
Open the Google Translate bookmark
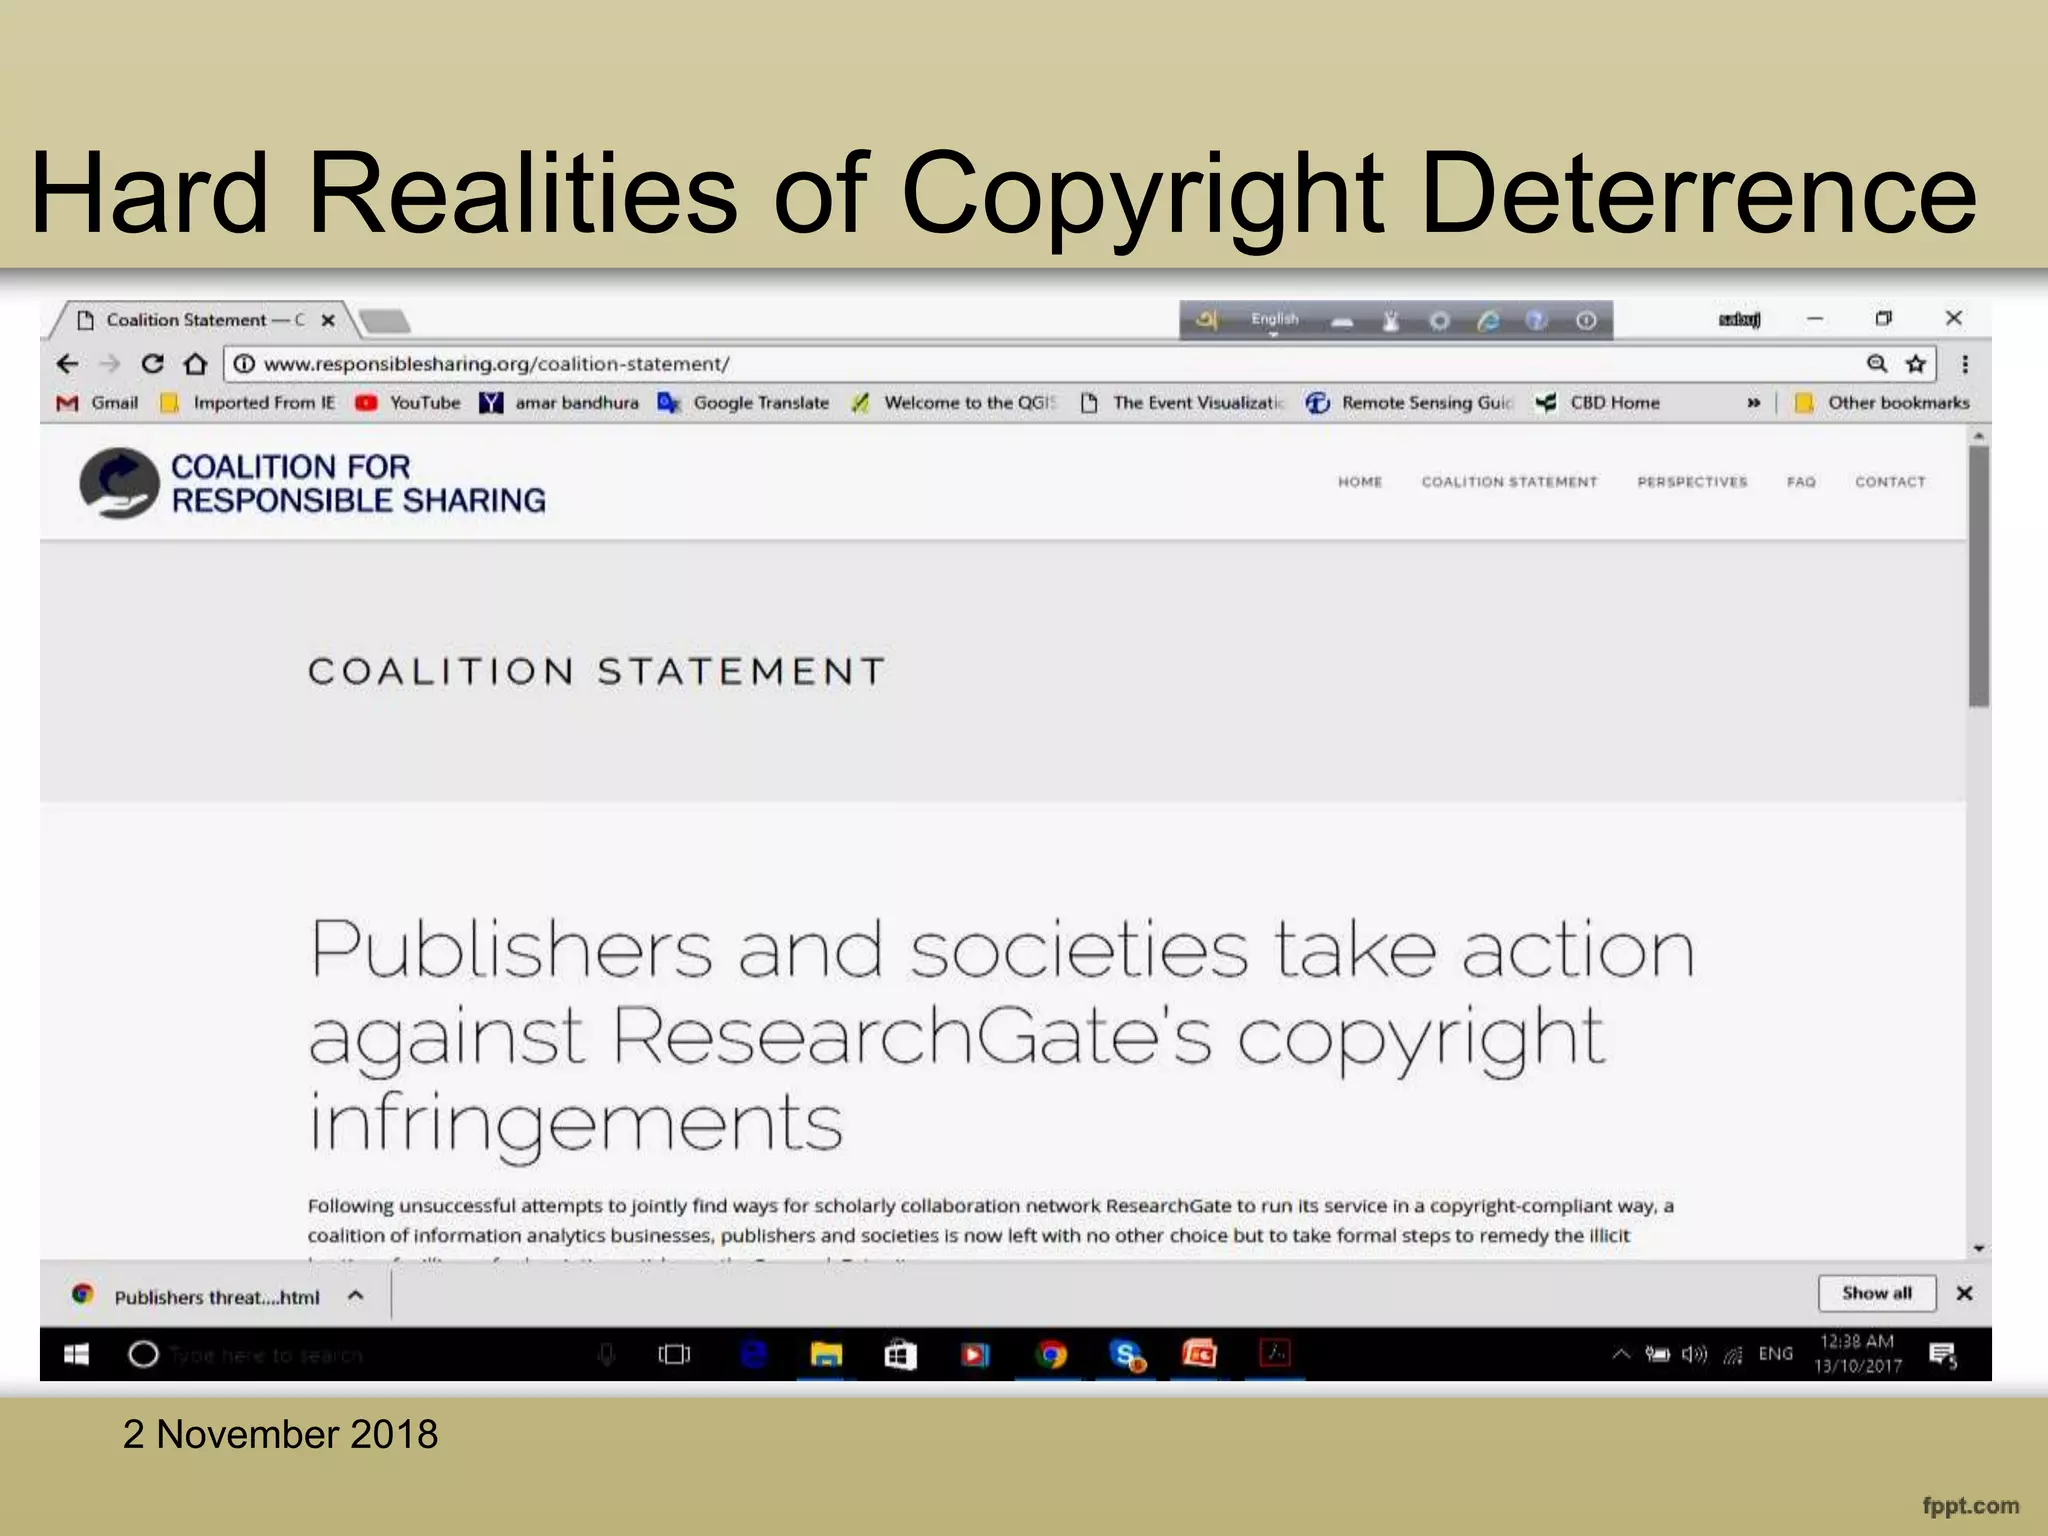744,403
